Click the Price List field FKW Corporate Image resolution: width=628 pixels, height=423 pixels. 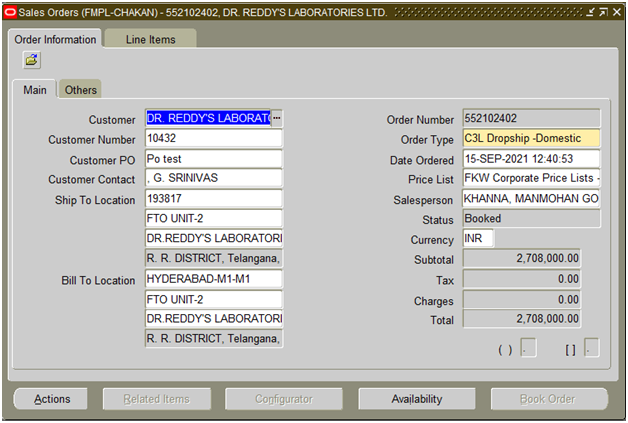point(531,178)
